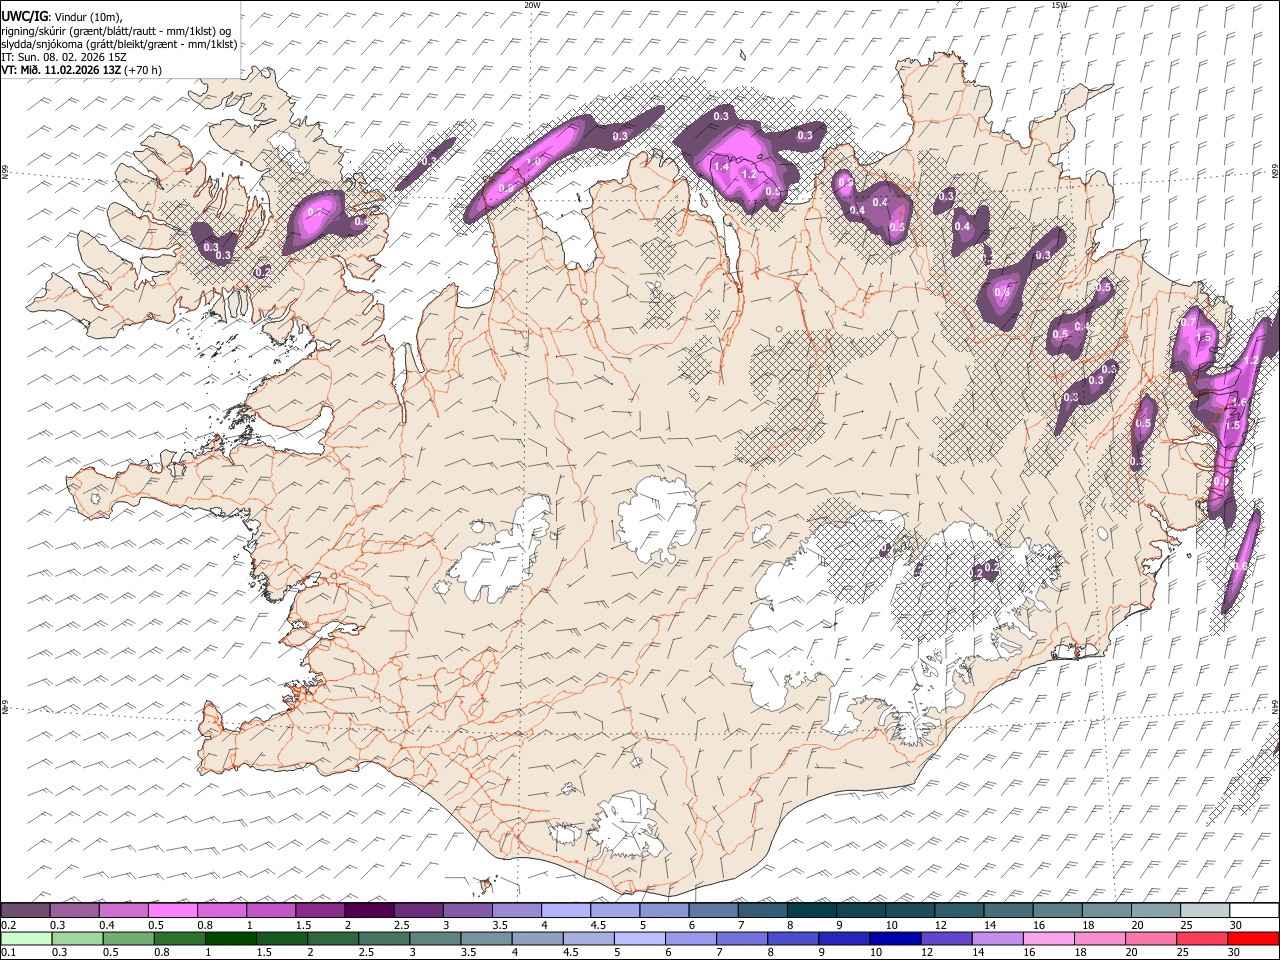Click the light green swatch between 0.1 and 0.3
1280x960 pixels.
(x=27, y=938)
